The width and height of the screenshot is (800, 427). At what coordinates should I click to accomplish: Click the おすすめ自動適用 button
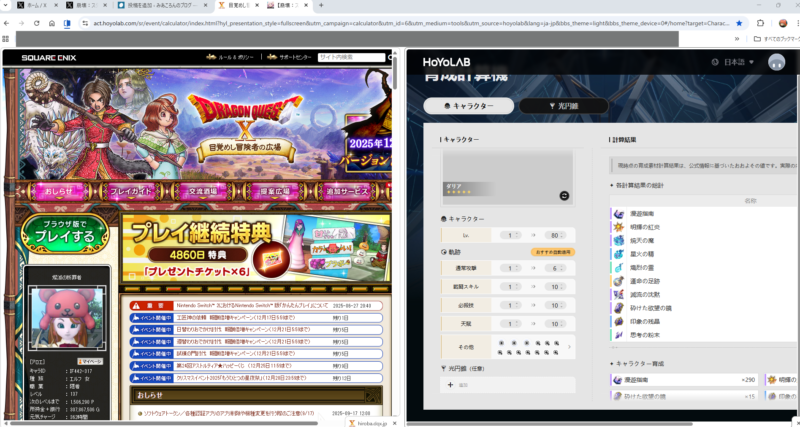pos(553,252)
